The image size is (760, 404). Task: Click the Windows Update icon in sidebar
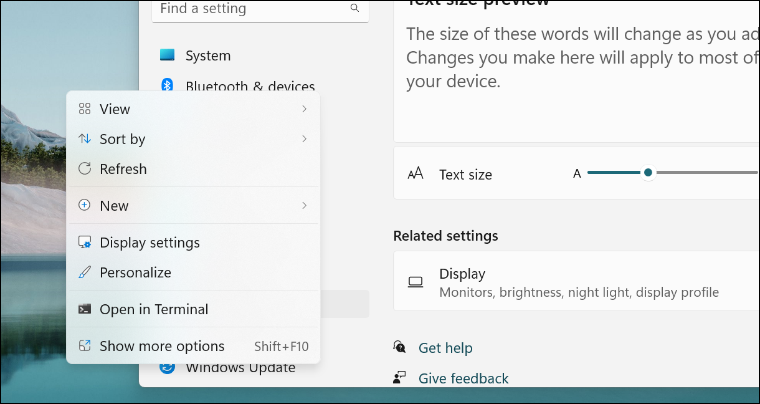point(167,368)
